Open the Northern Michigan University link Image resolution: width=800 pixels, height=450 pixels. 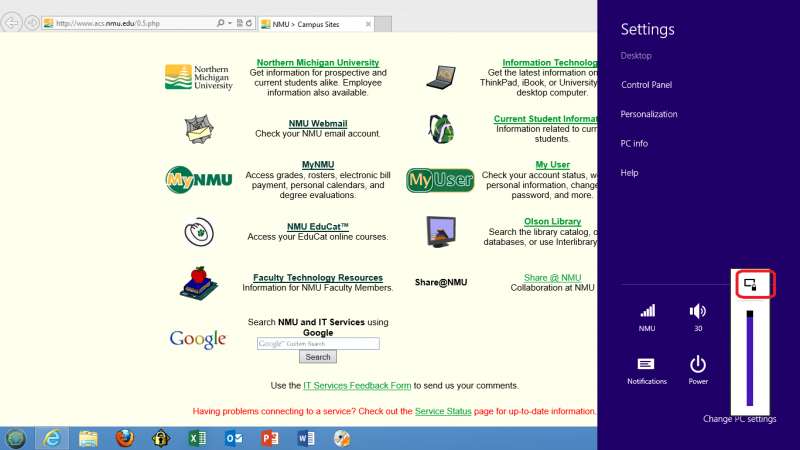[318, 62]
